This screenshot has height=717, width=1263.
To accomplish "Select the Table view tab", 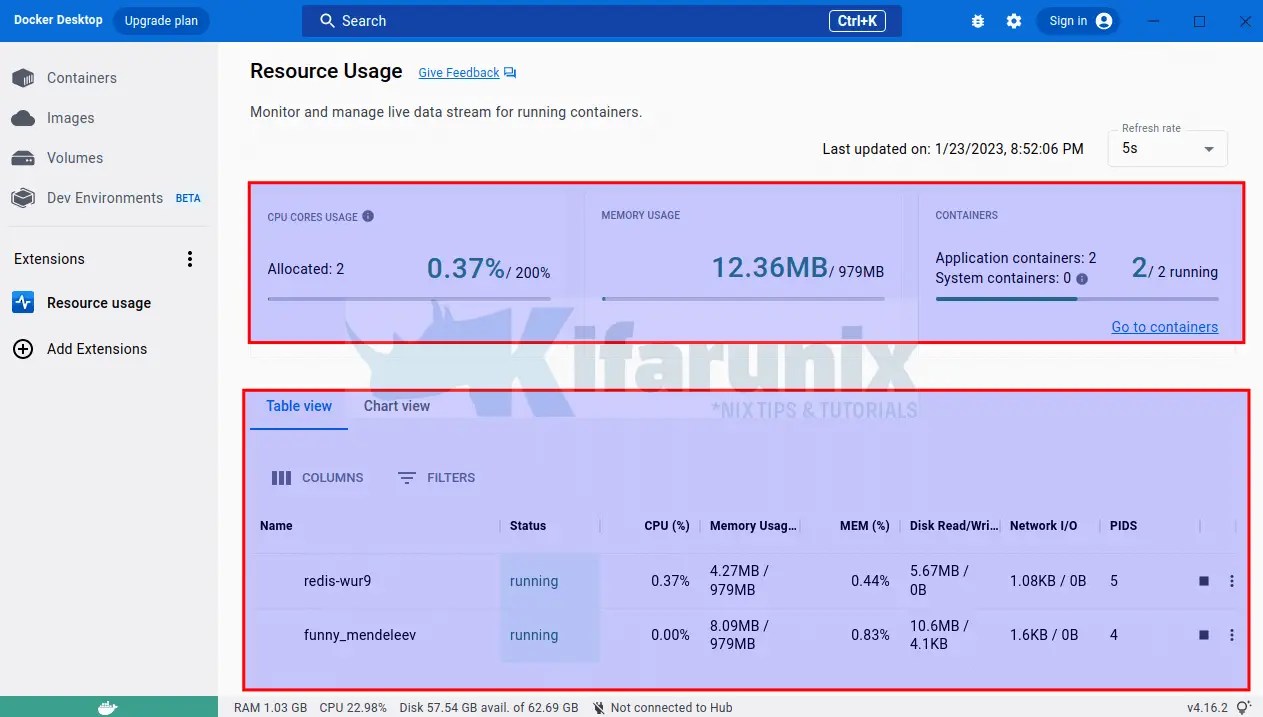I will coord(298,405).
